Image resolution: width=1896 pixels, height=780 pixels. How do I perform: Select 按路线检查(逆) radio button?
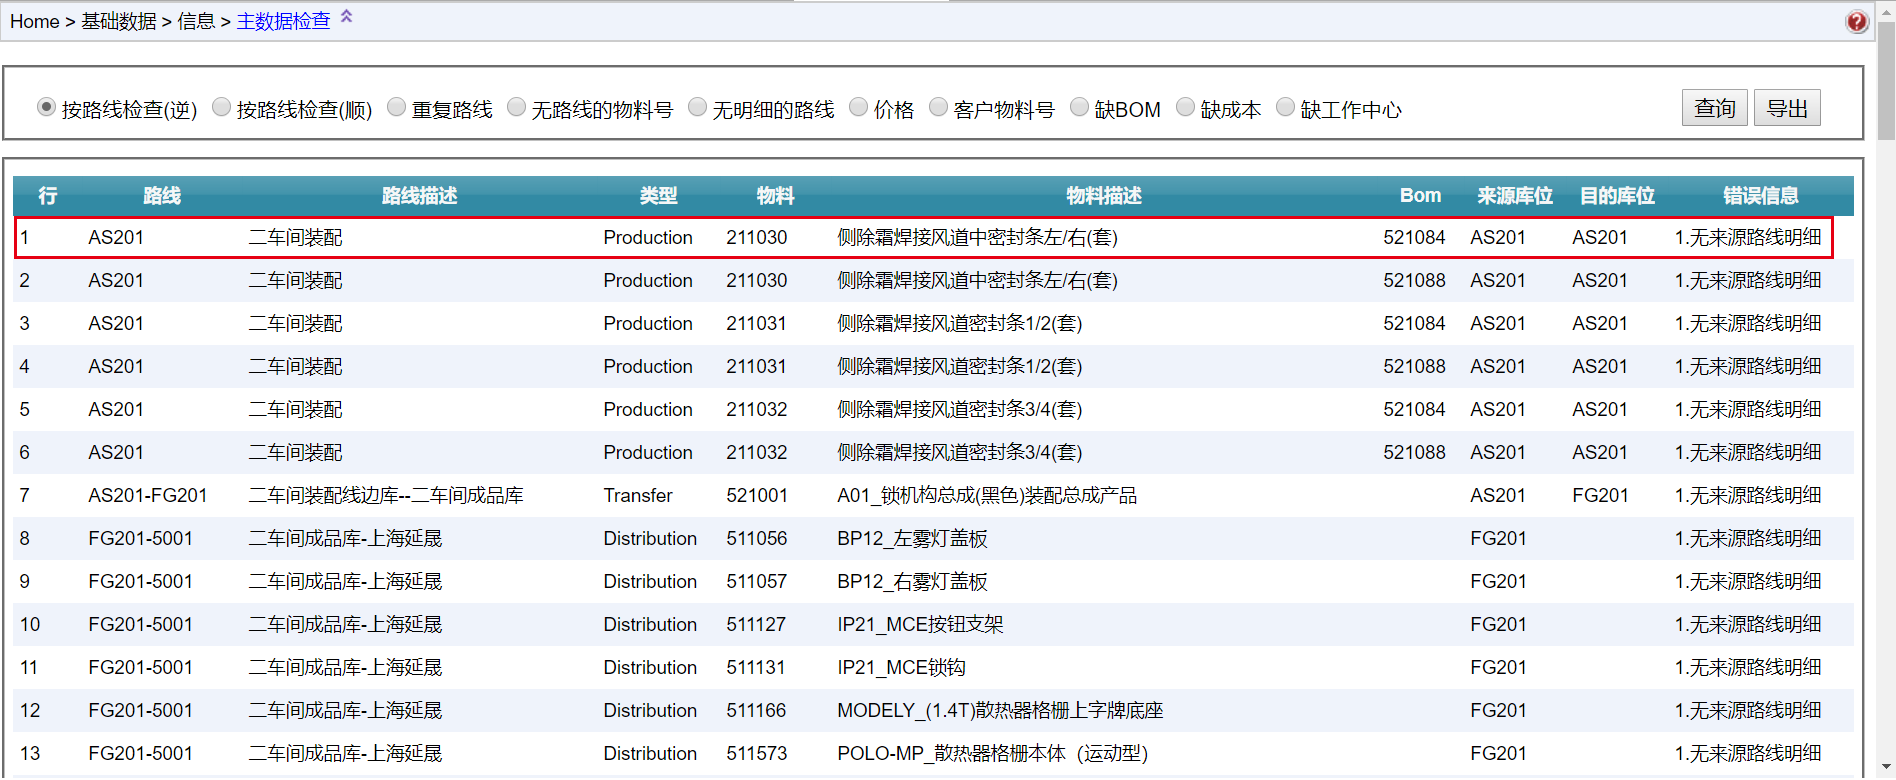[x=46, y=106]
